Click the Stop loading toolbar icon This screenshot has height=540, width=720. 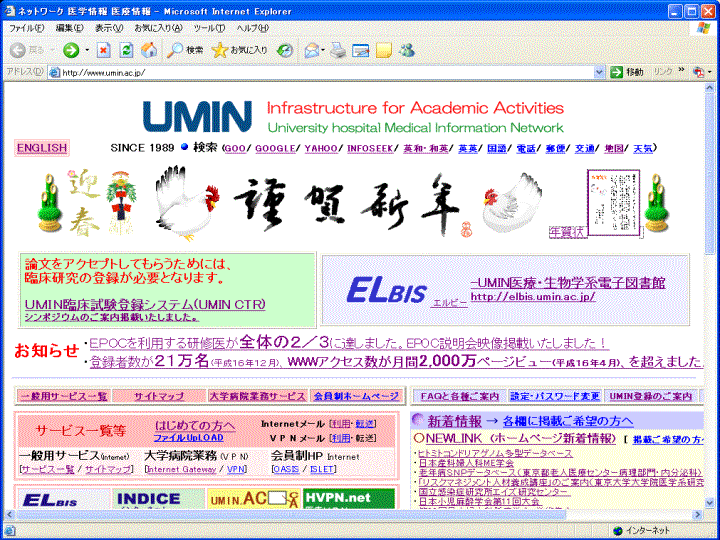(104, 50)
